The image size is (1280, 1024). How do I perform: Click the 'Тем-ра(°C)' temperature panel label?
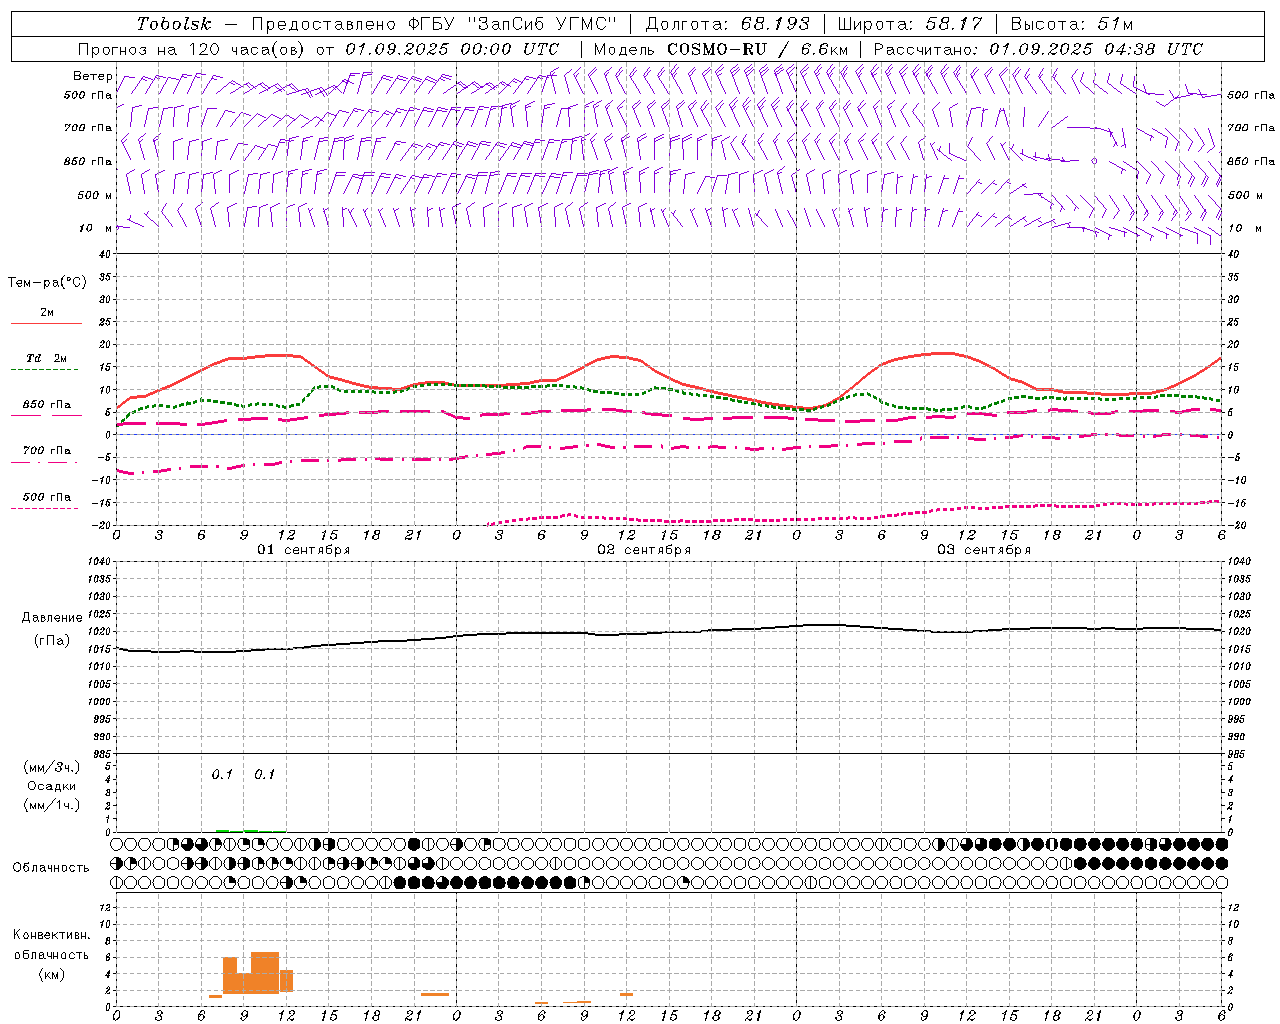(47, 283)
